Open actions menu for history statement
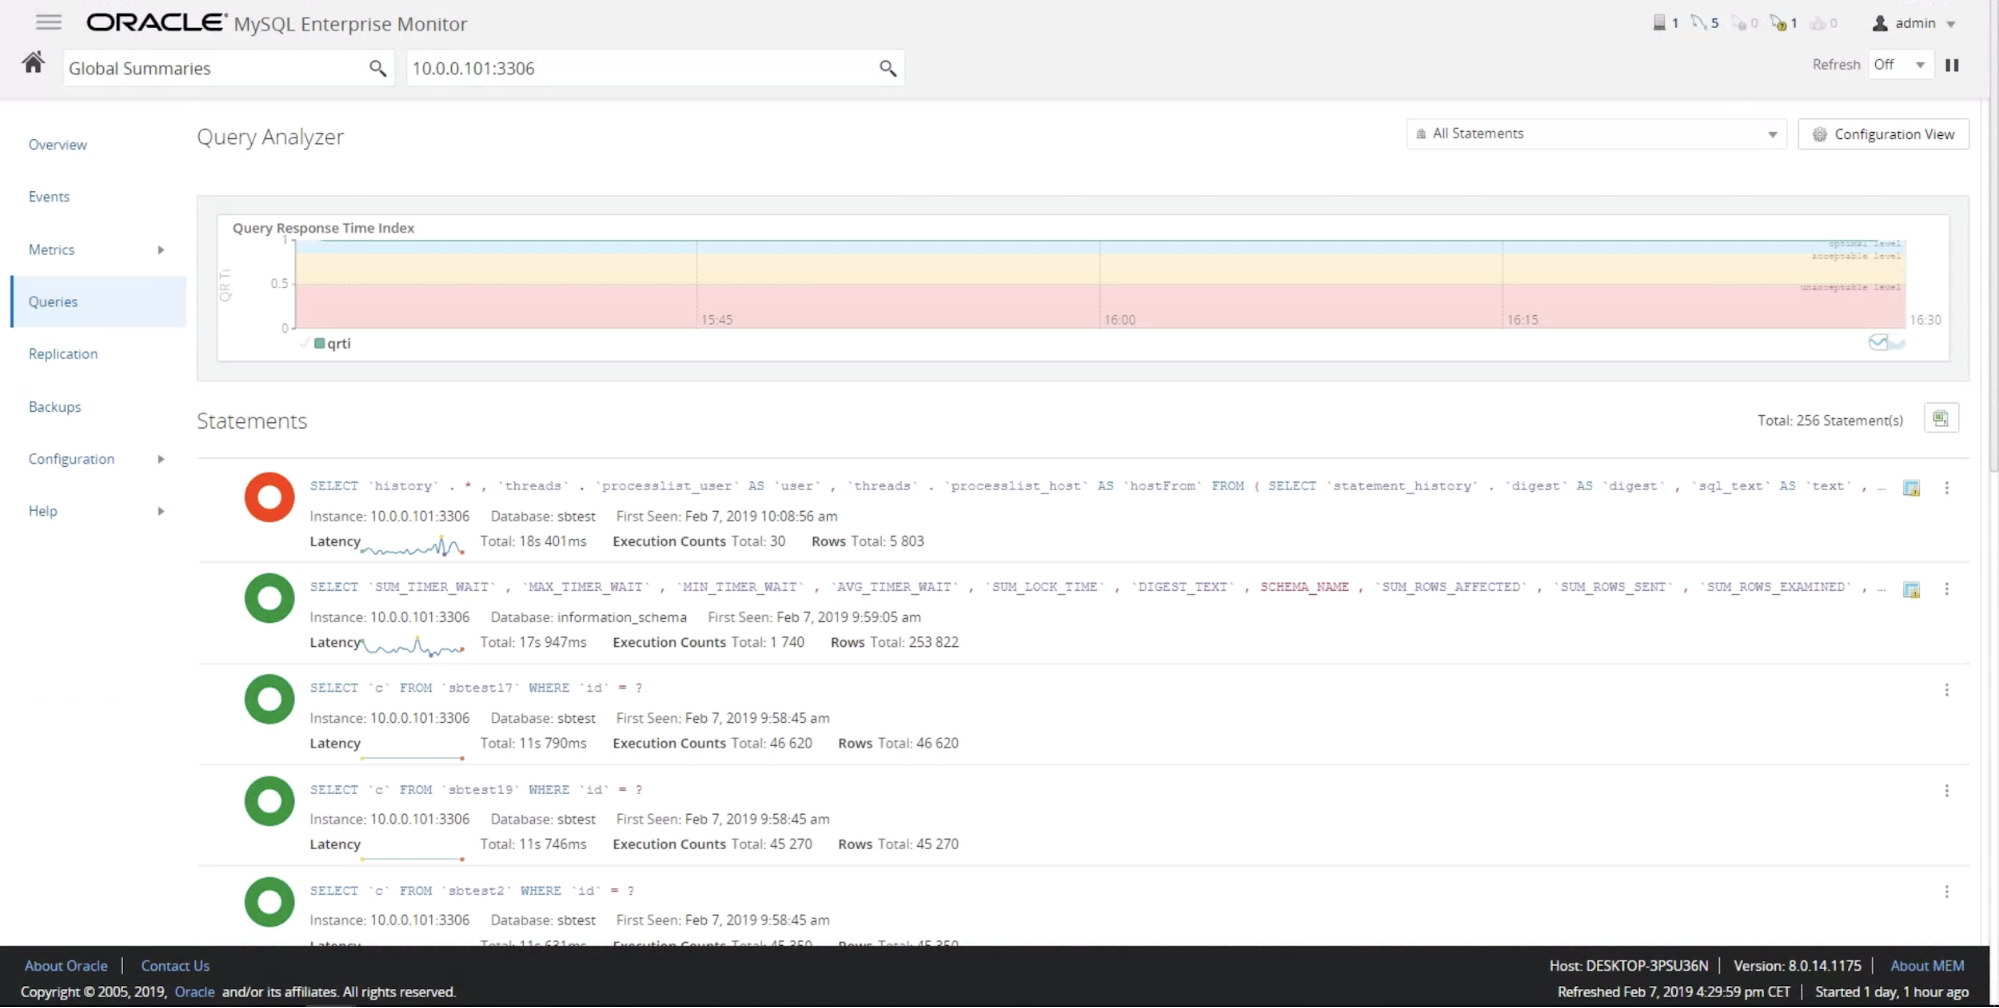Image resolution: width=1999 pixels, height=1008 pixels. 1946,488
